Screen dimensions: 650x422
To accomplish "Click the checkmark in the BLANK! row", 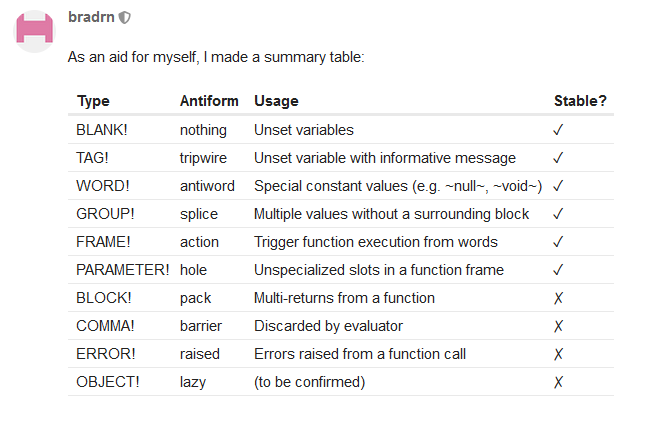I will [558, 130].
